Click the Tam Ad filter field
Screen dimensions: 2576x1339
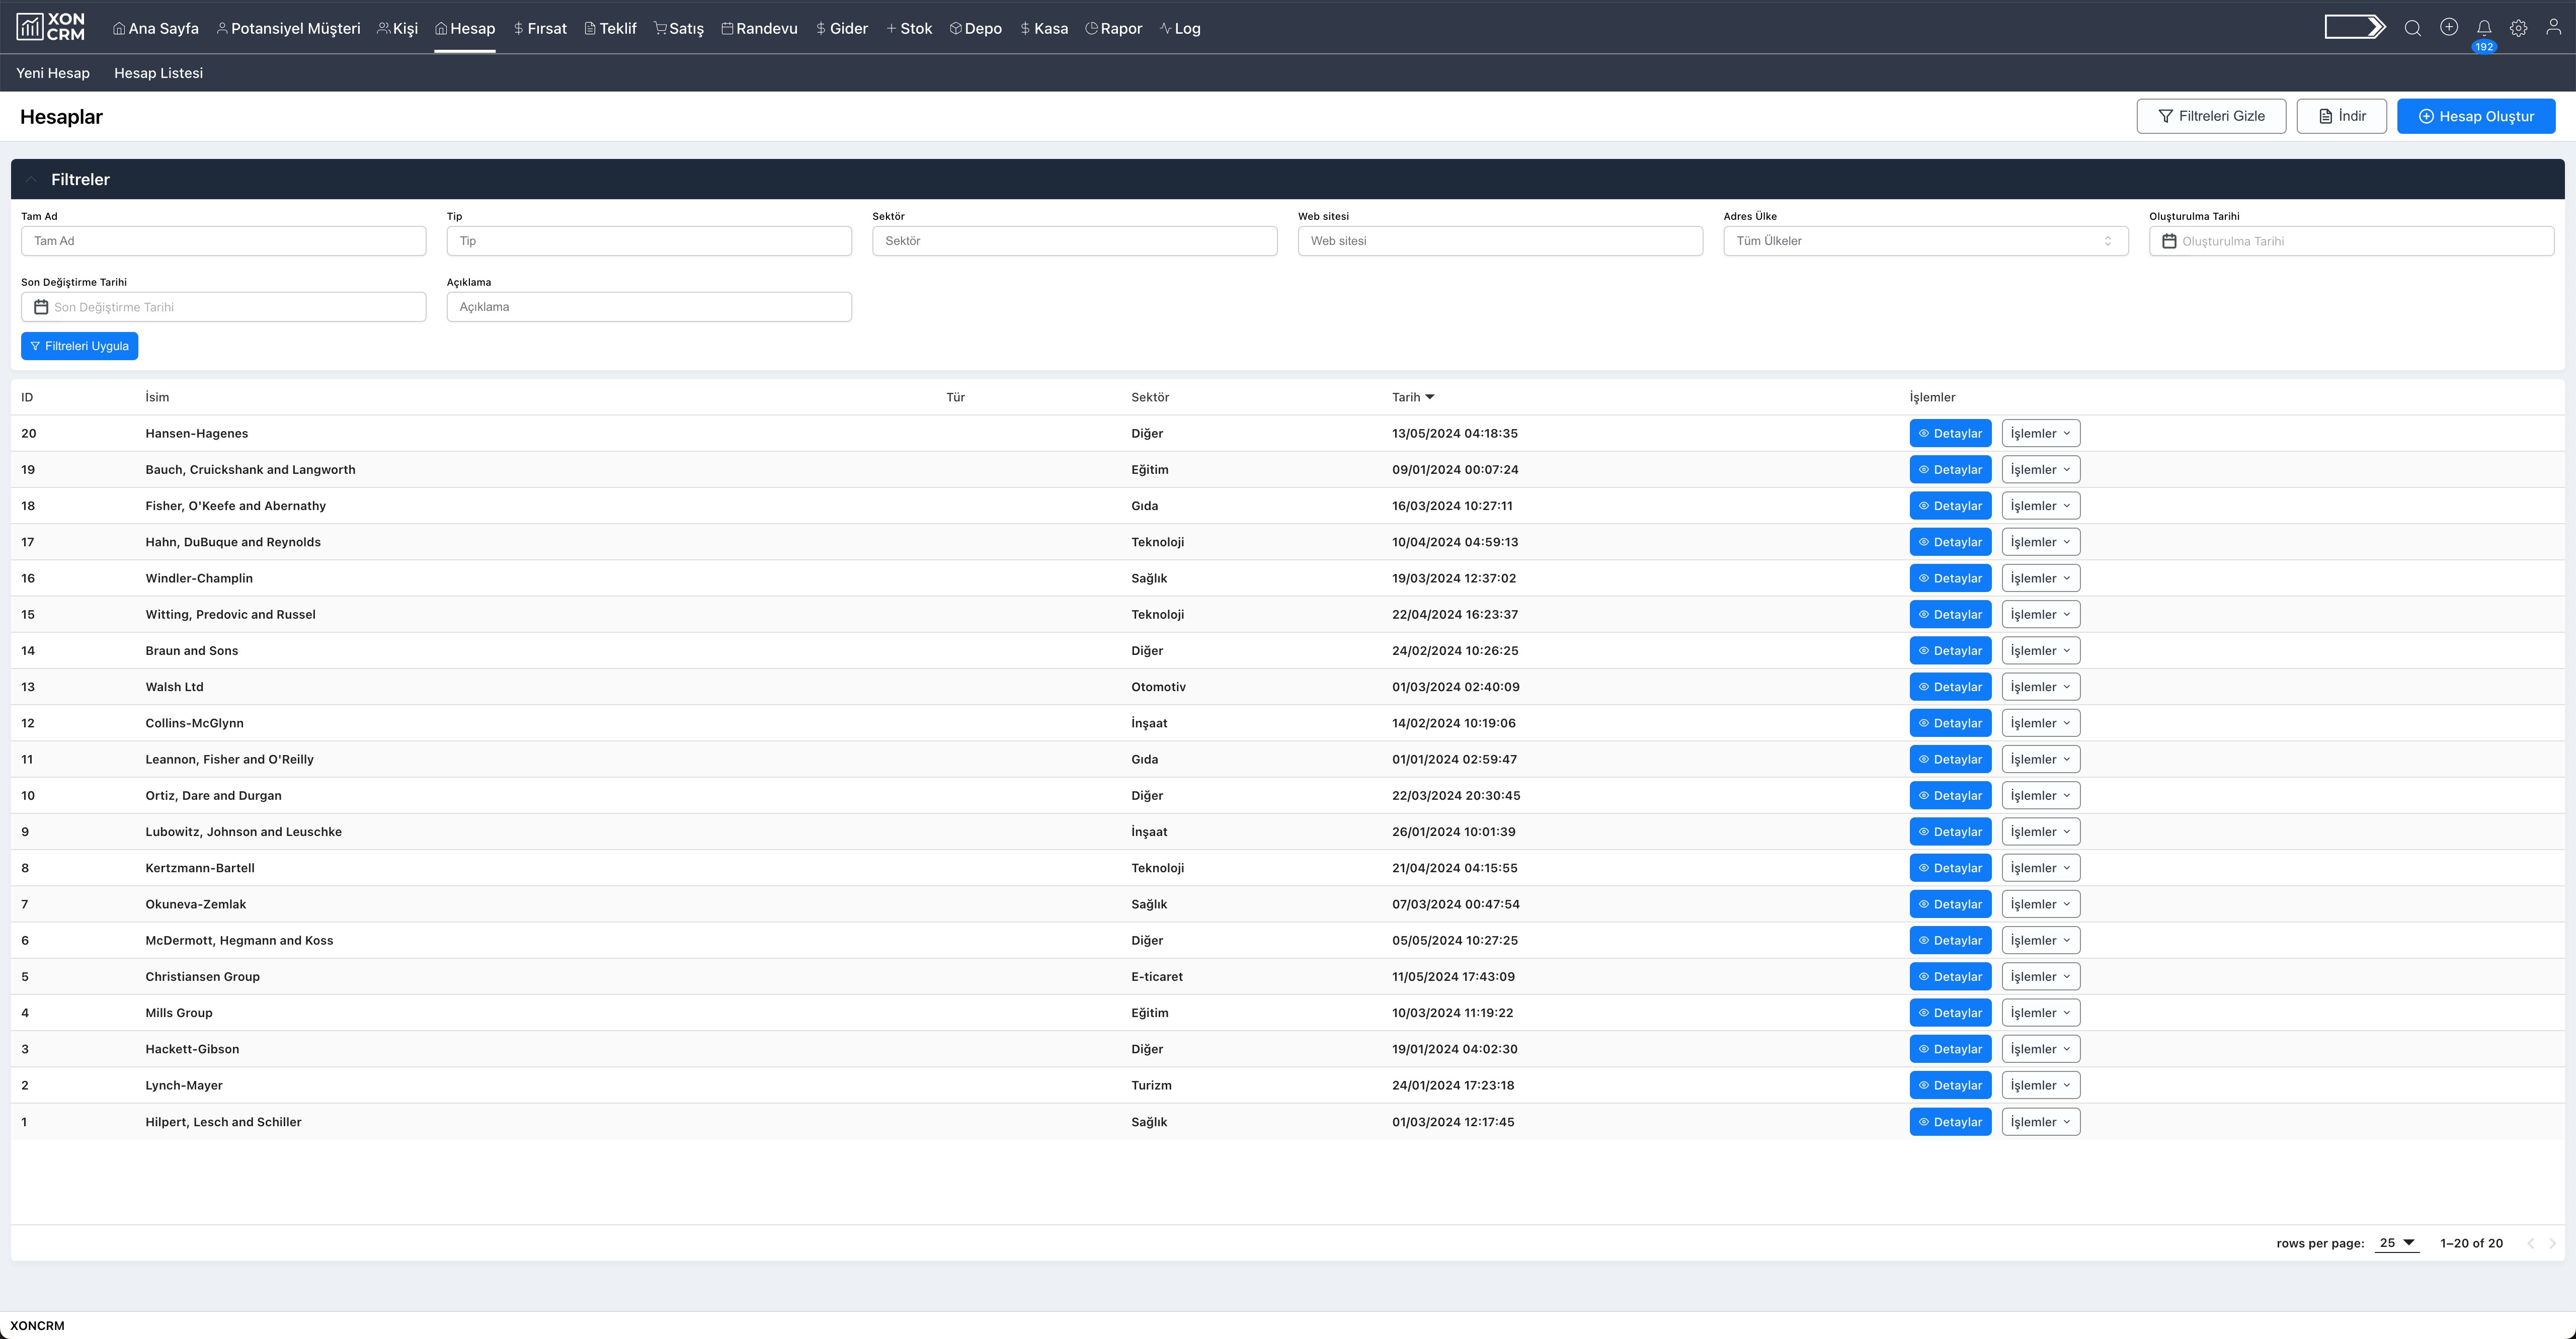223,241
